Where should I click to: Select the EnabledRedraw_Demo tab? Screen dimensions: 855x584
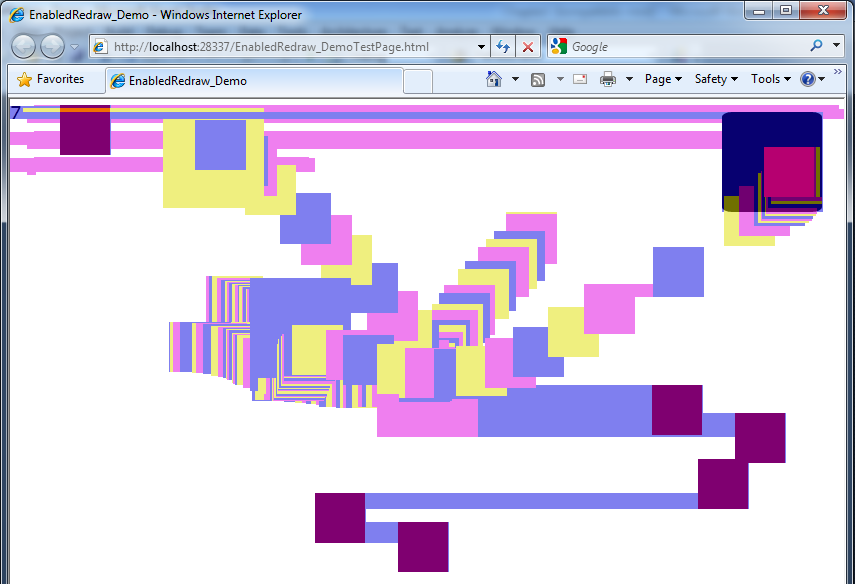coord(254,81)
